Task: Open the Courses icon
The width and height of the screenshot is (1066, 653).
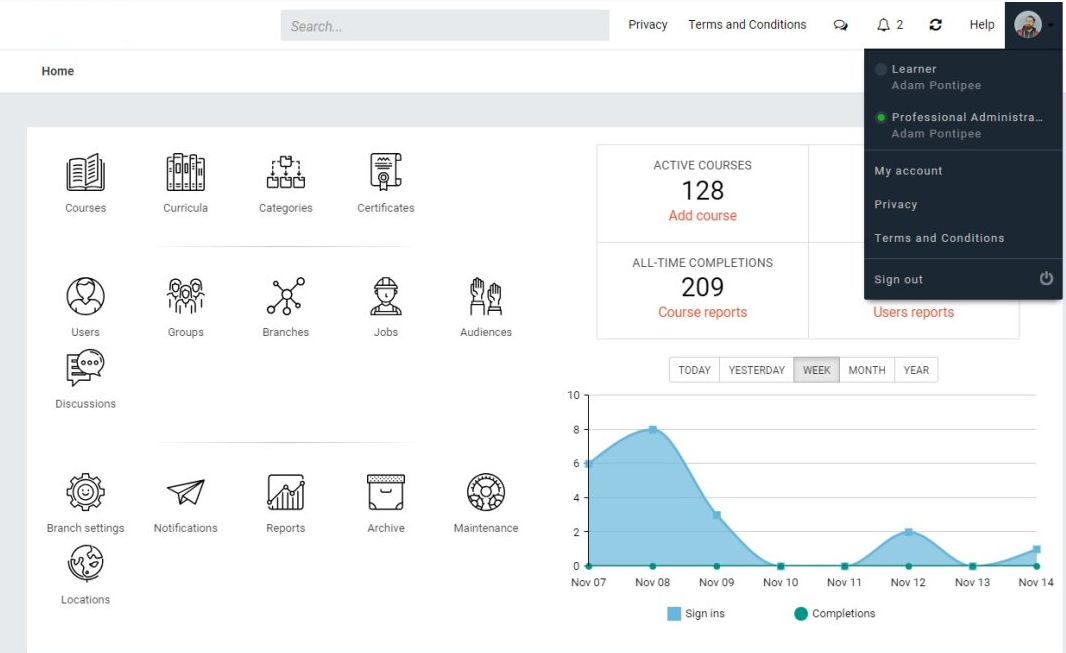Action: pyautogui.click(x=86, y=173)
